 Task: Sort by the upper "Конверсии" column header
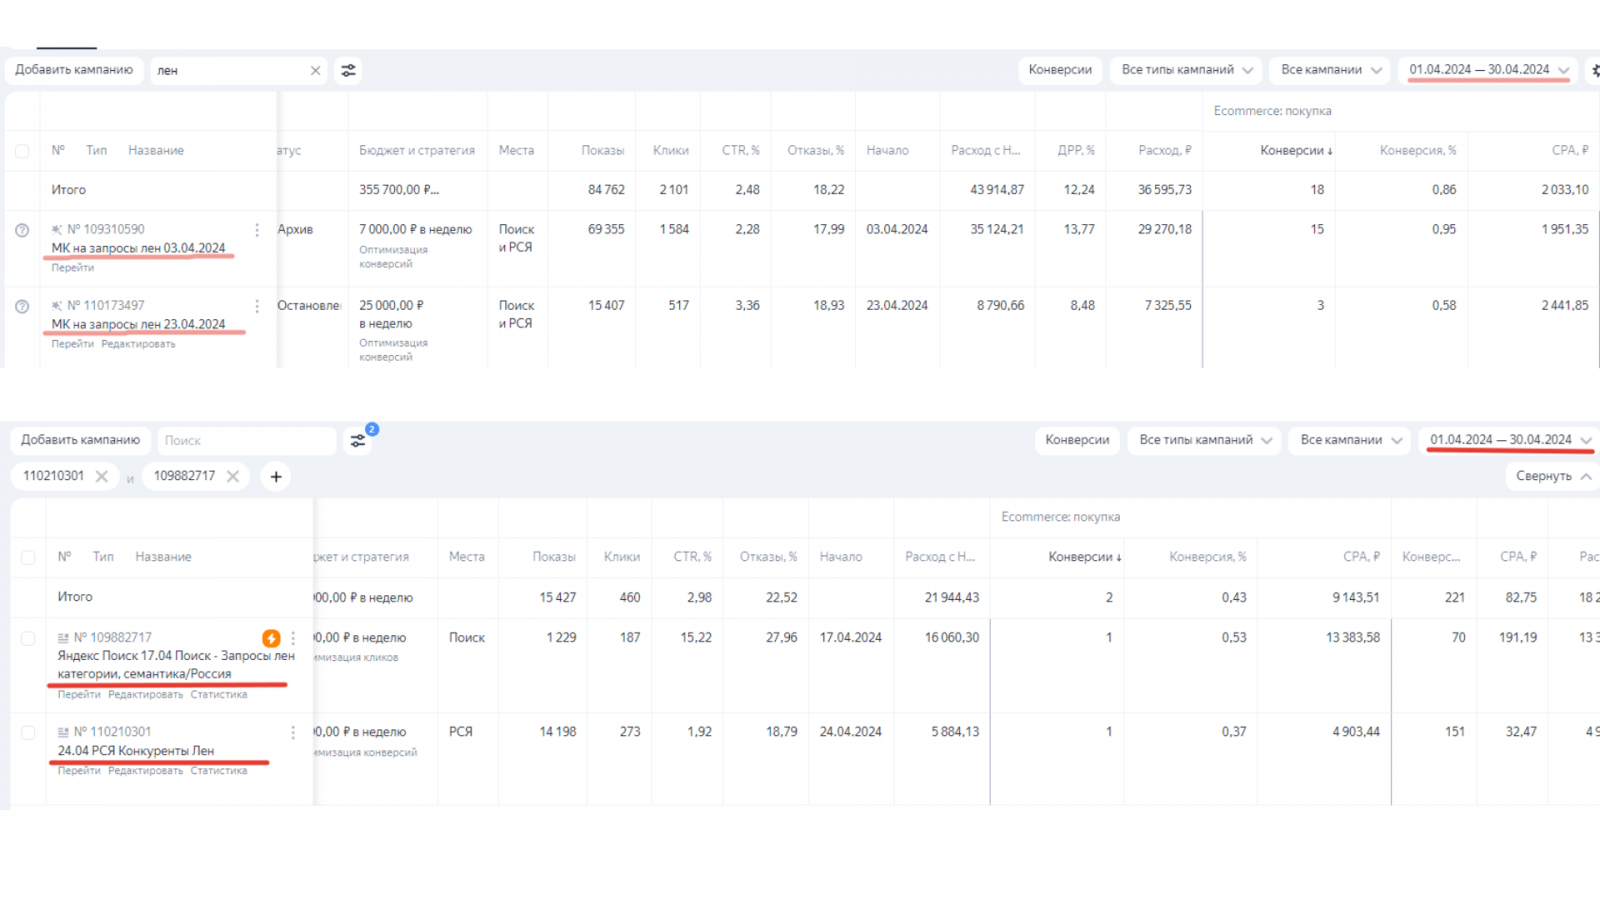(1295, 151)
